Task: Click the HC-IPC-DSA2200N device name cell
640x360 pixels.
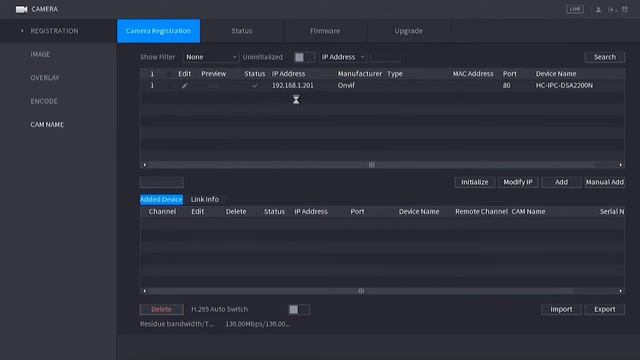Action: pyautogui.click(x=564, y=86)
